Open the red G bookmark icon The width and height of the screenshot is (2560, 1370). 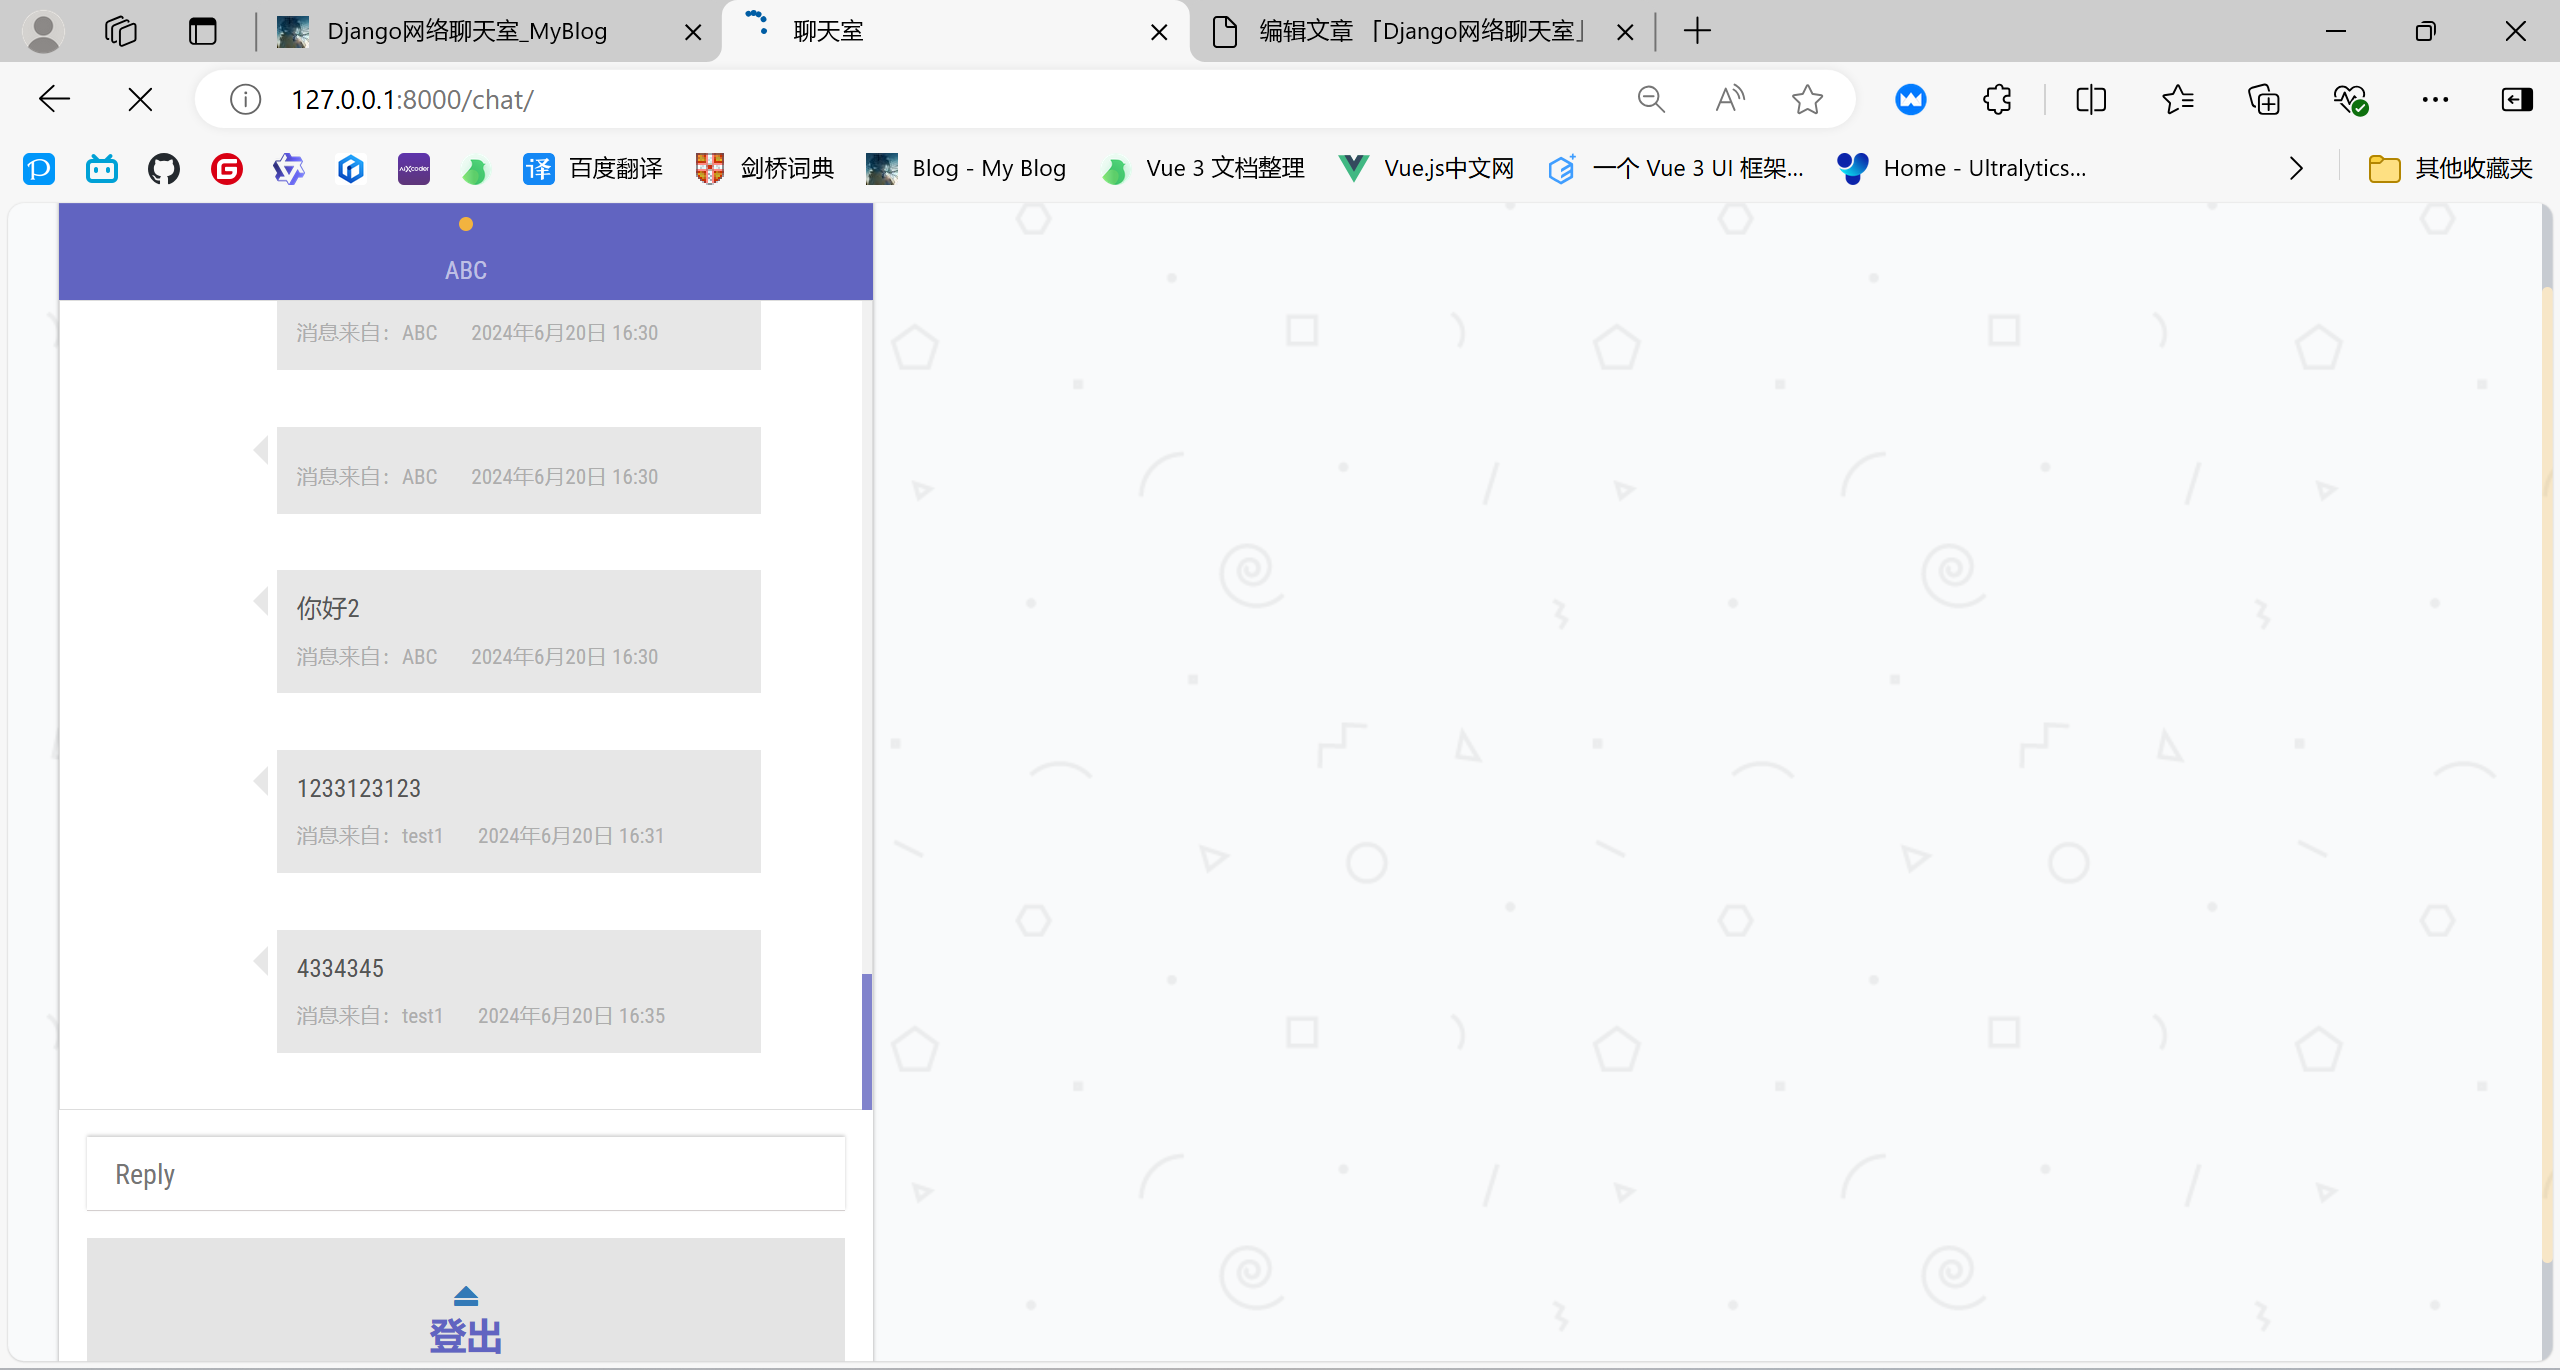tap(227, 168)
